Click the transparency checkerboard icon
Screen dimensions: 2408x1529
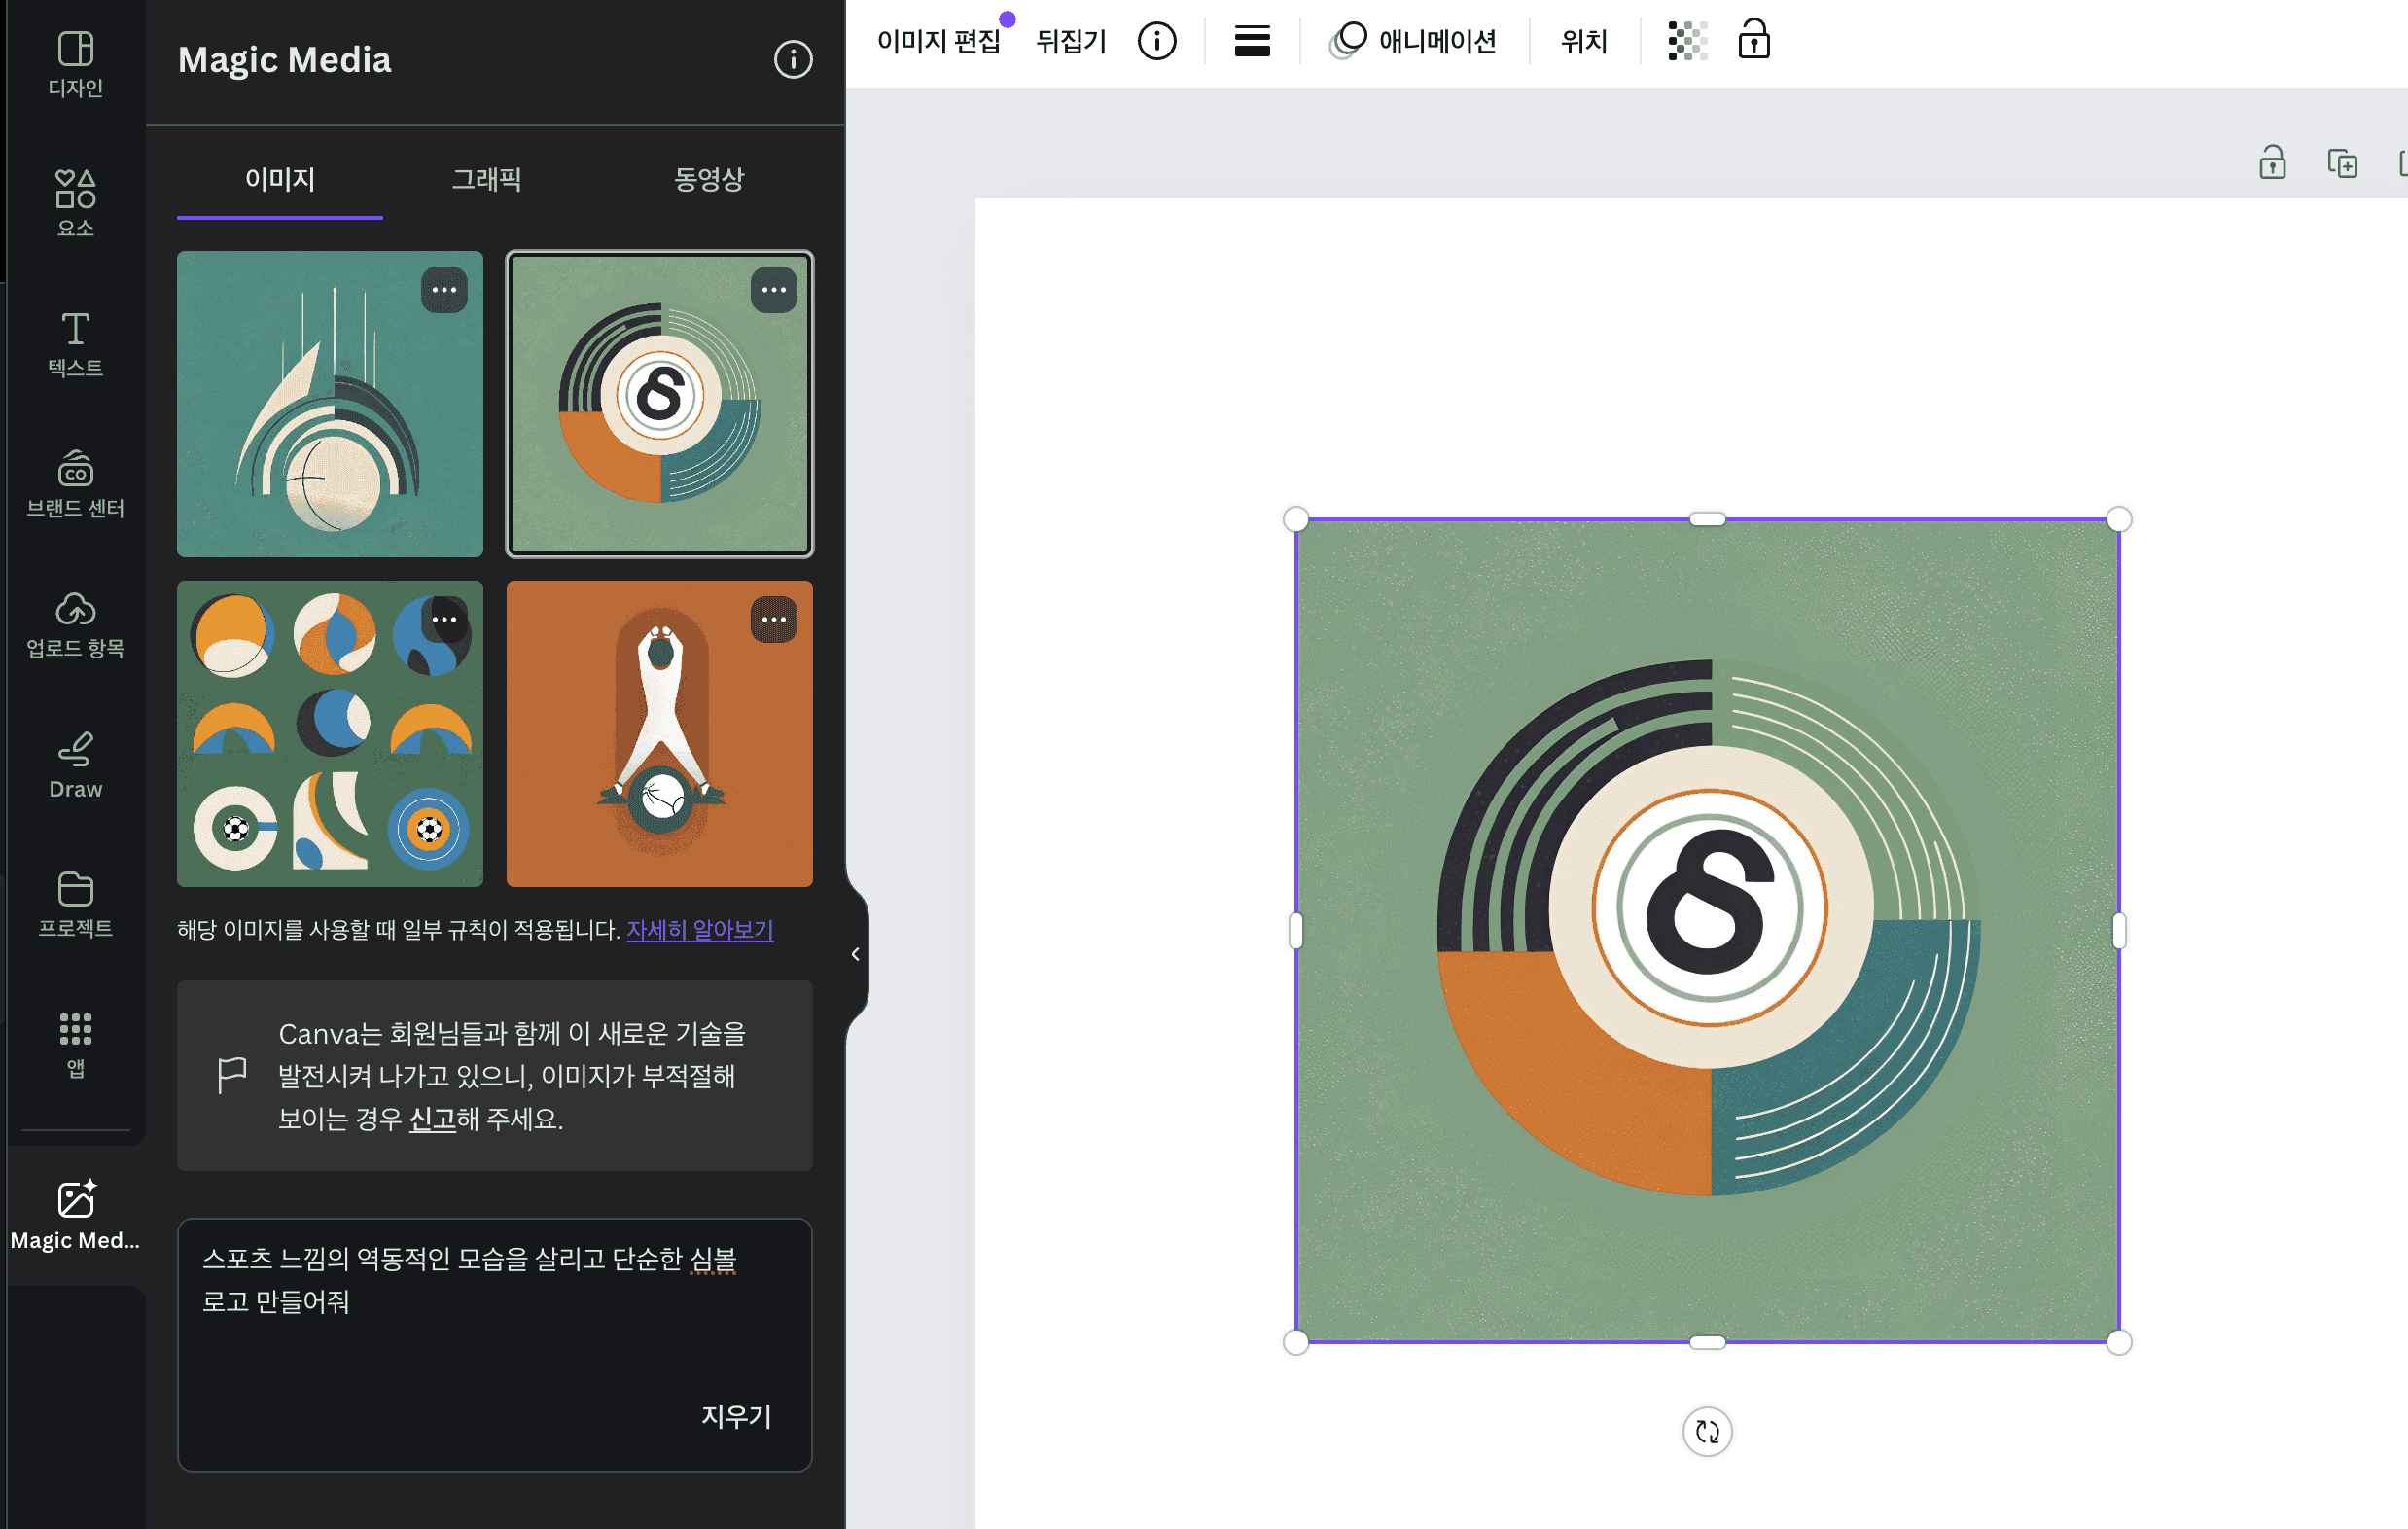1687,41
